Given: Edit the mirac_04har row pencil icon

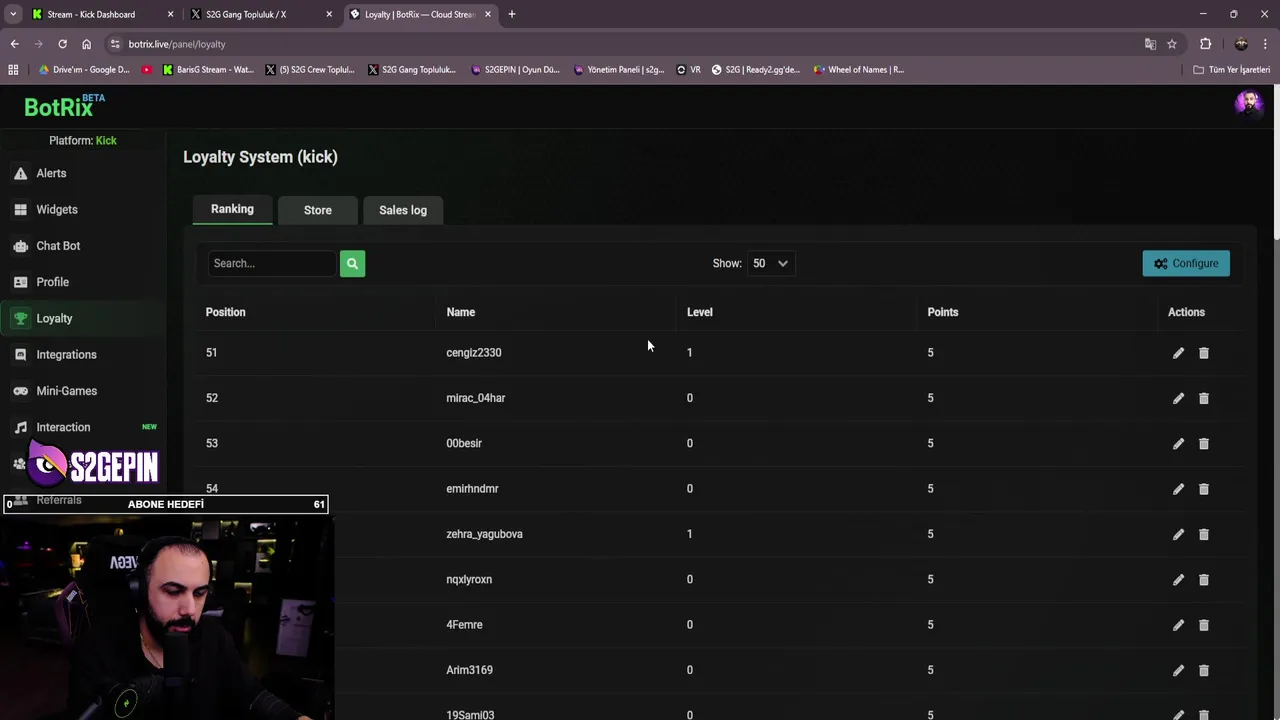Looking at the screenshot, I should [1178, 398].
